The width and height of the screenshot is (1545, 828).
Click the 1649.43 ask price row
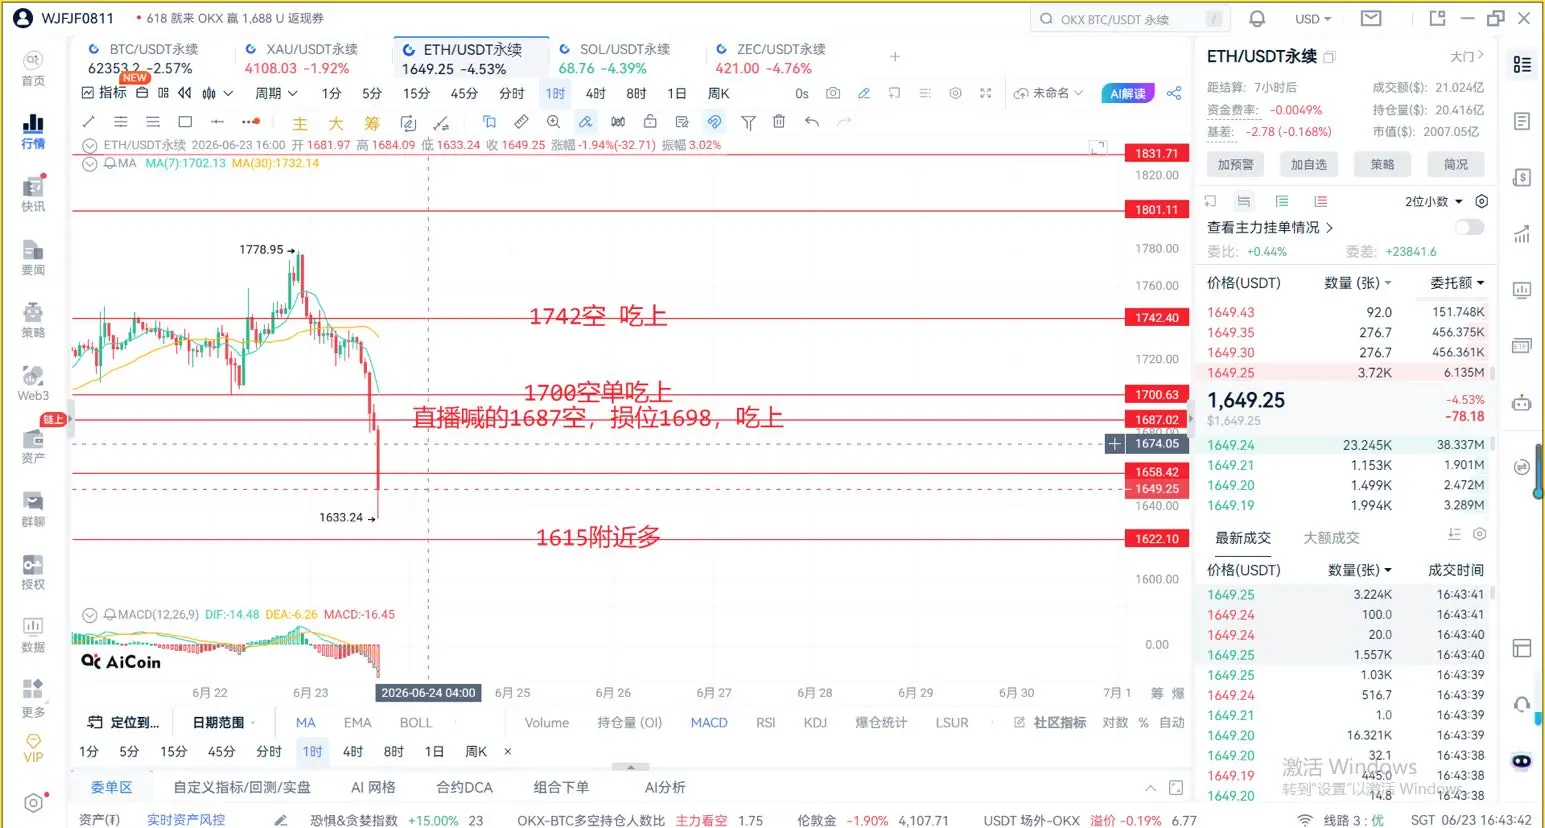pyautogui.click(x=1346, y=312)
